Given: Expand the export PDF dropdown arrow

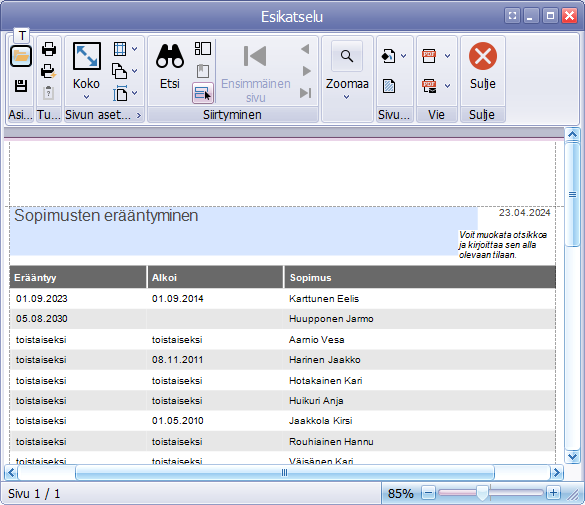Looking at the screenshot, I should tap(447, 56).
